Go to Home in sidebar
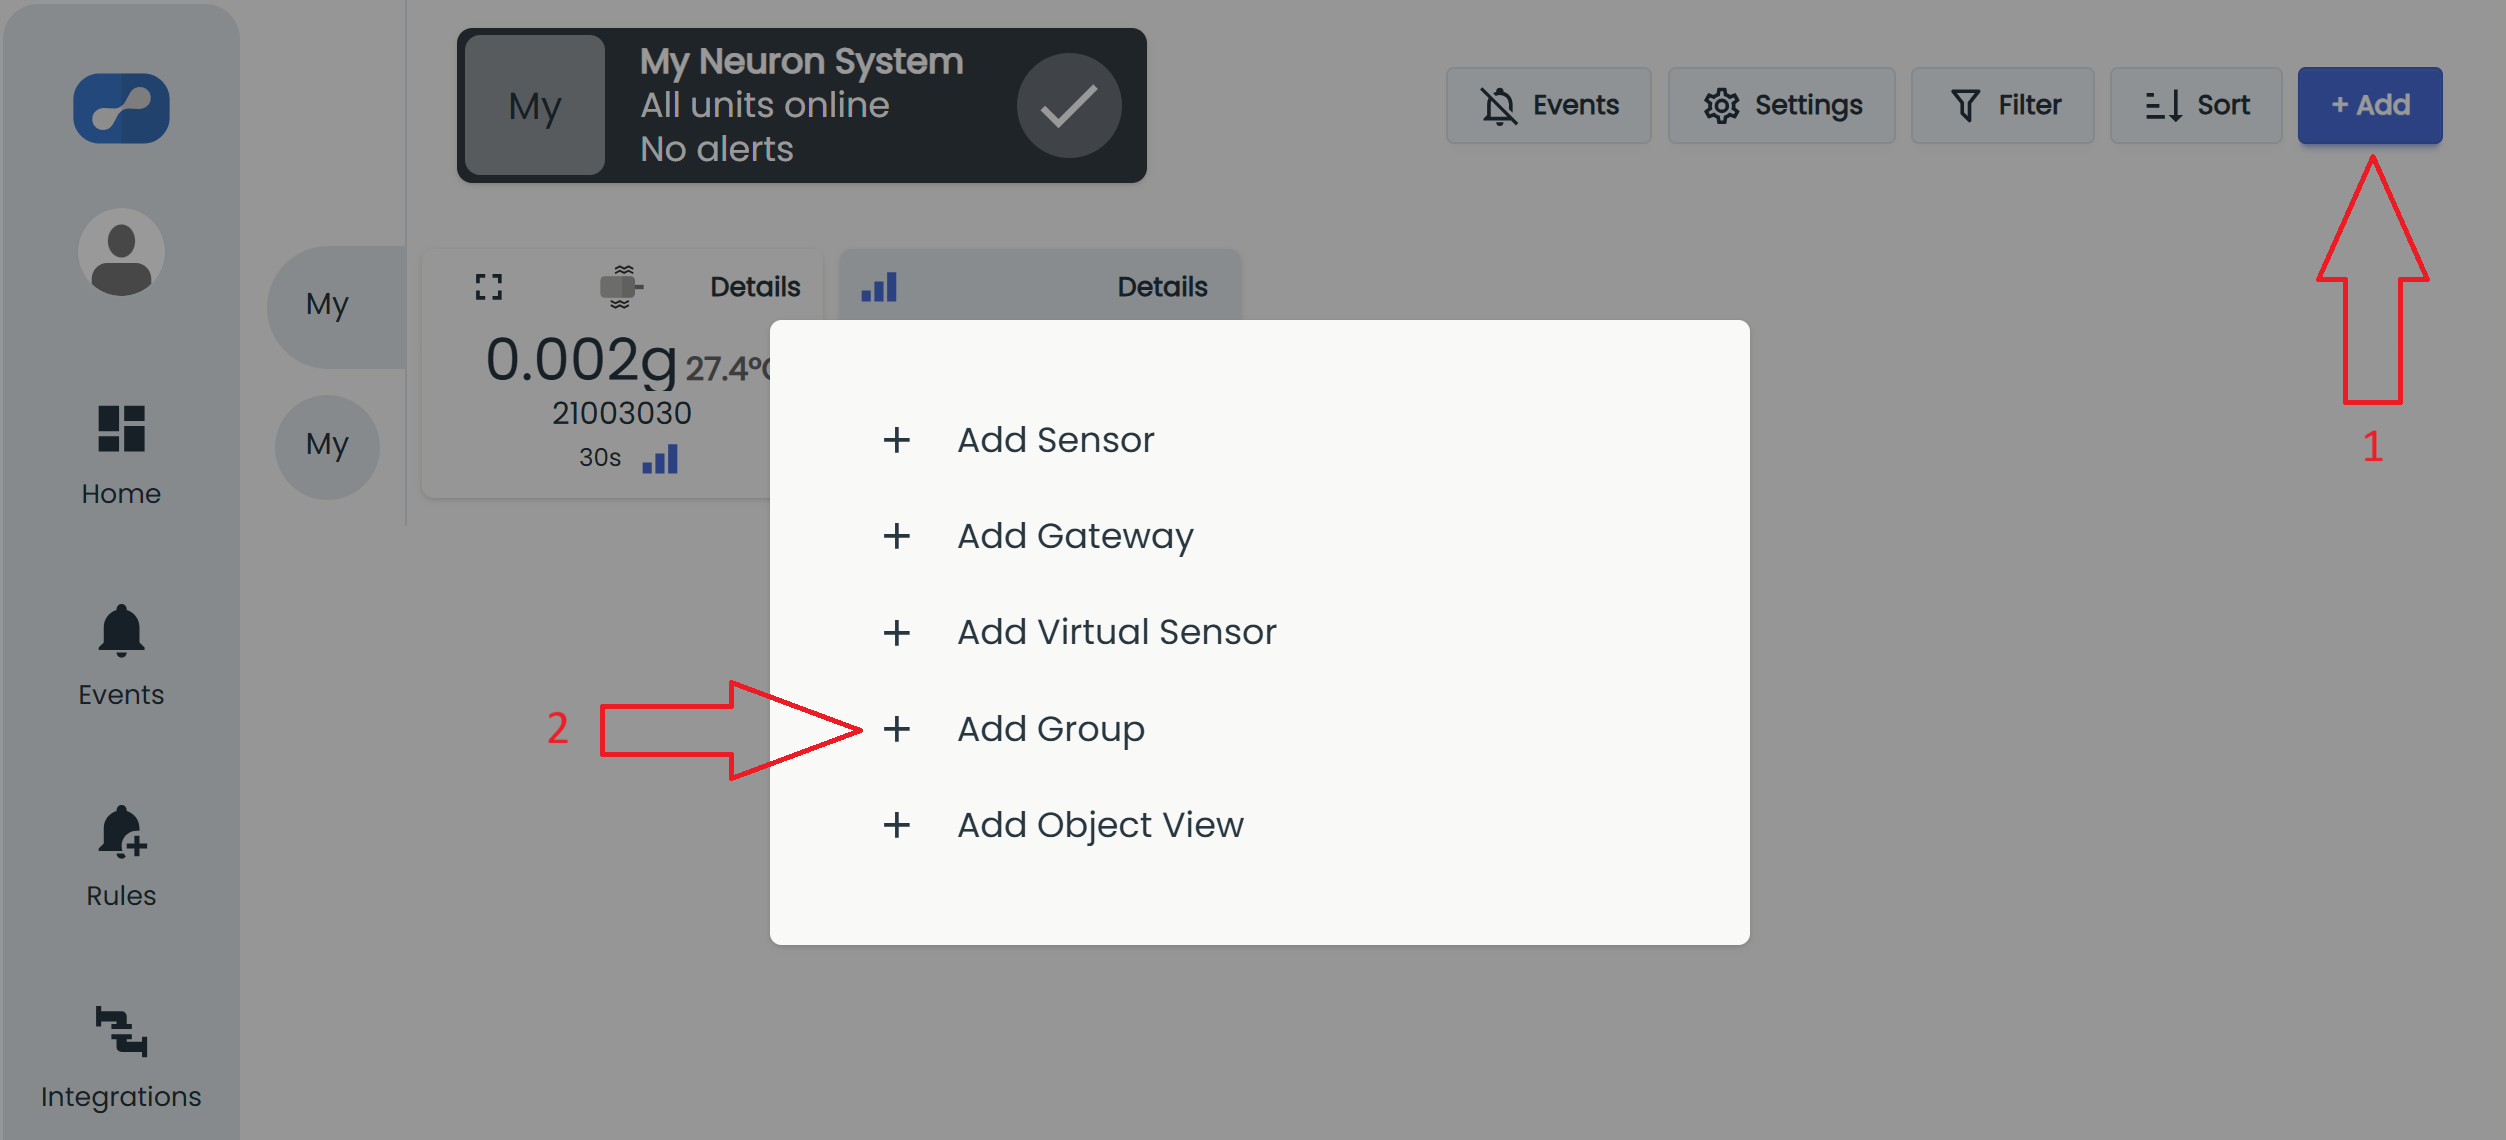The height and width of the screenshot is (1140, 2506). pos(121,456)
